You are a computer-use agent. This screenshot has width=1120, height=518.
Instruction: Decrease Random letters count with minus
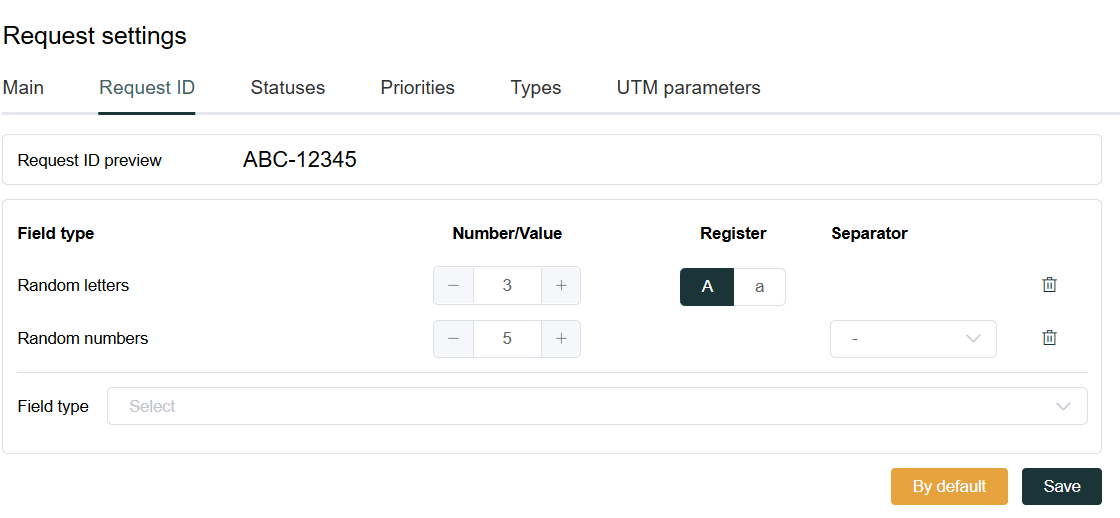point(454,286)
